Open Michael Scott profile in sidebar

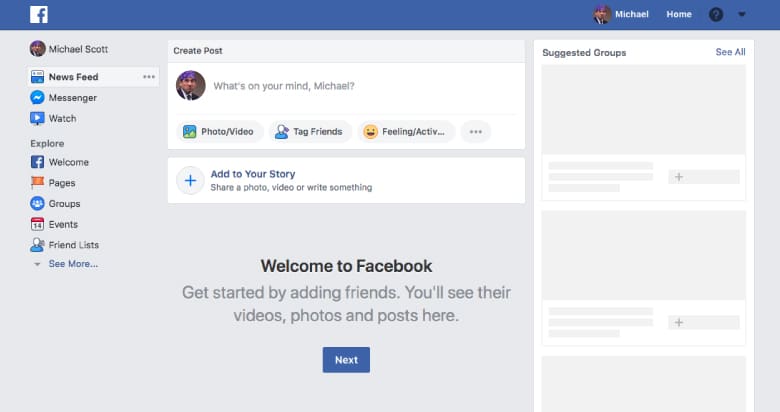coord(78,49)
